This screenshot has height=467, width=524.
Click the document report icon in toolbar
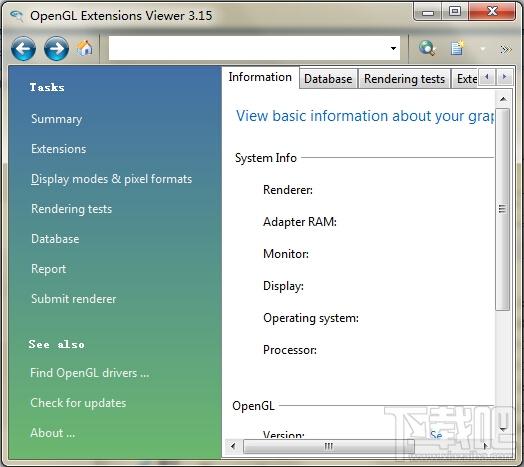pyautogui.click(x=457, y=48)
